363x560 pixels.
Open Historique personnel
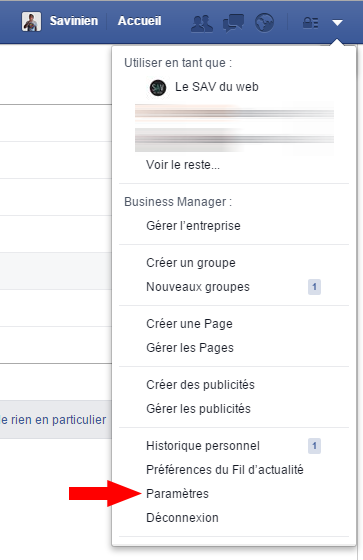tap(203, 446)
